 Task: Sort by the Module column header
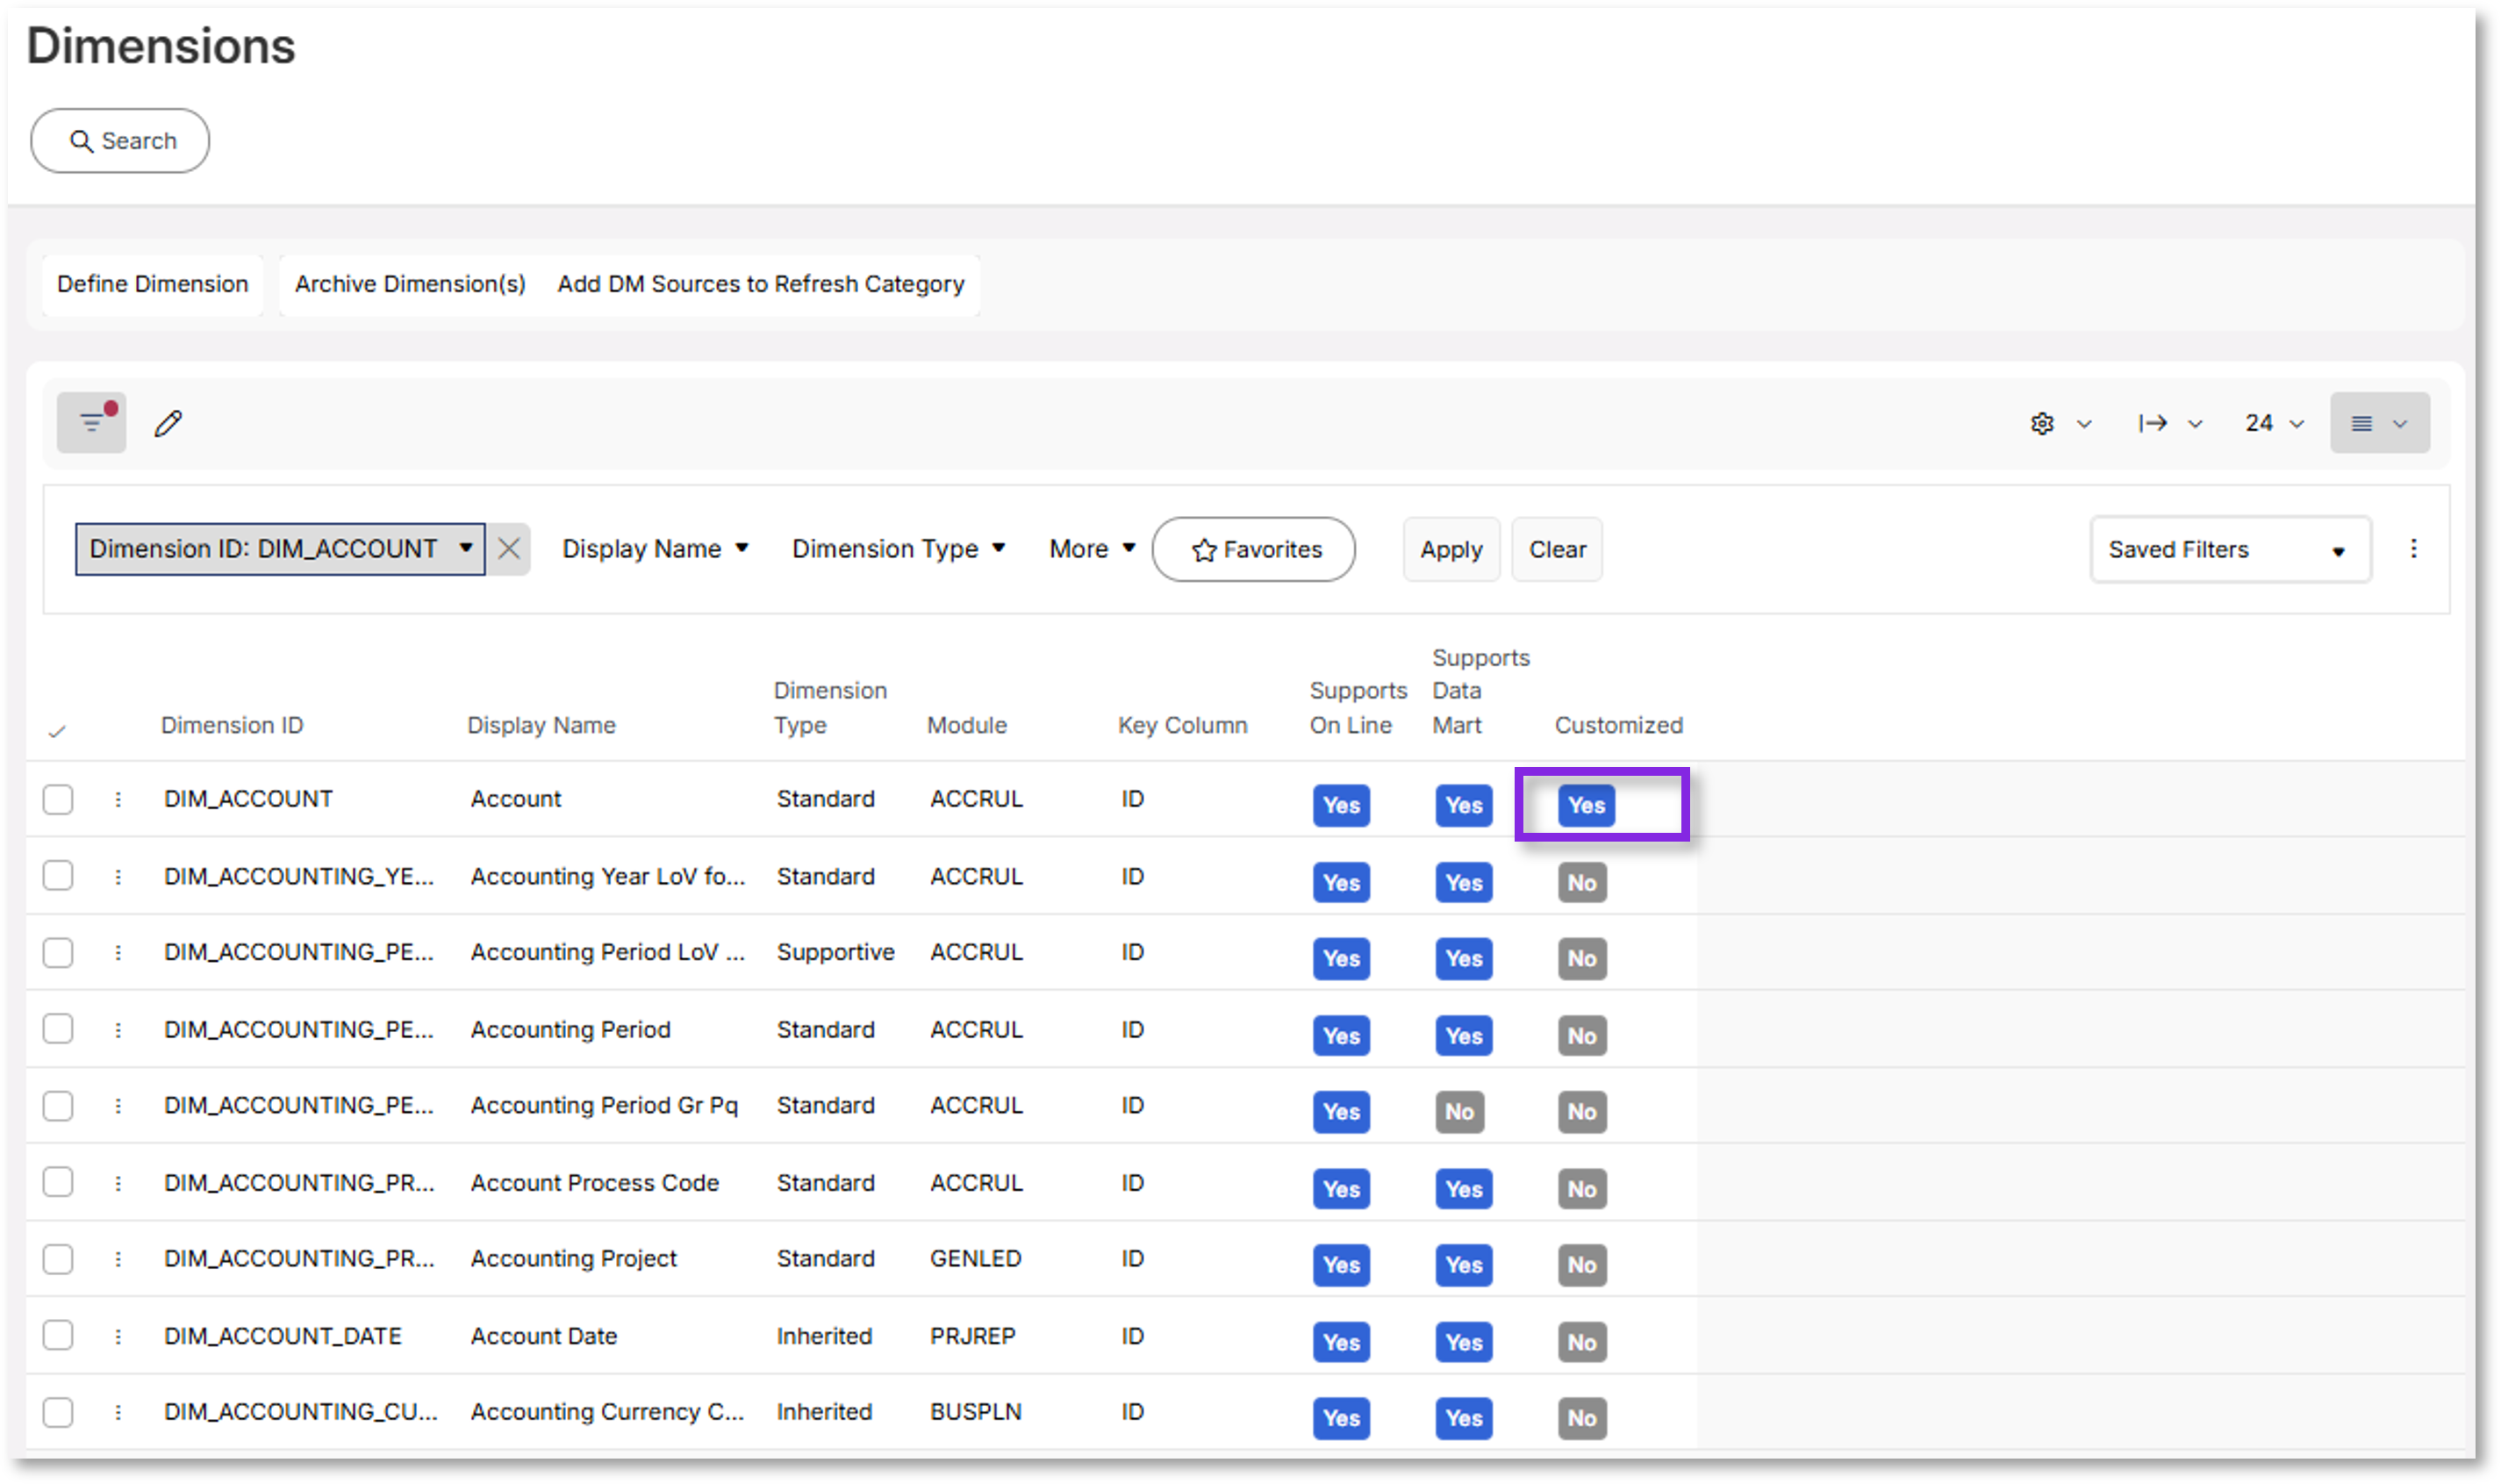pyautogui.click(x=966, y=726)
